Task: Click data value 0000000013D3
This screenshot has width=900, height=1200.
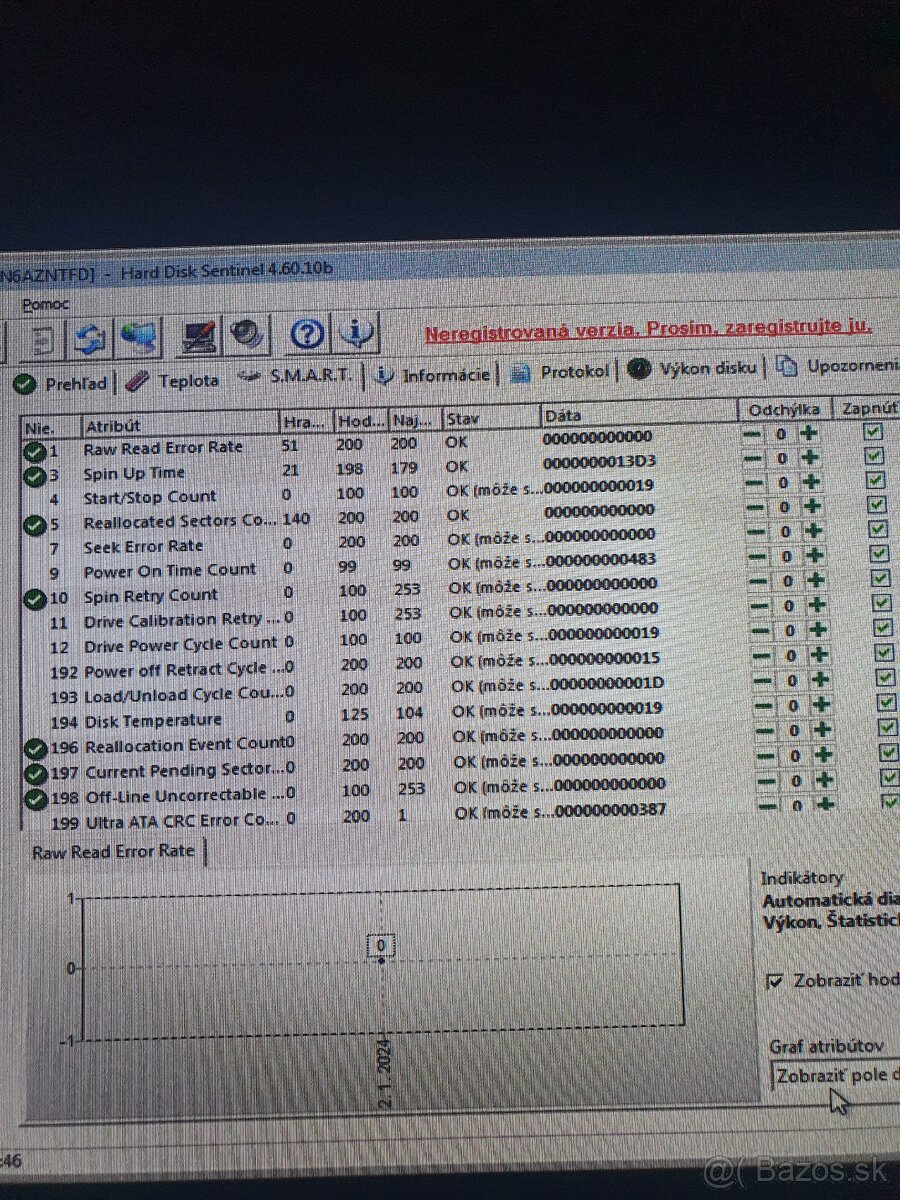Action: click(601, 462)
